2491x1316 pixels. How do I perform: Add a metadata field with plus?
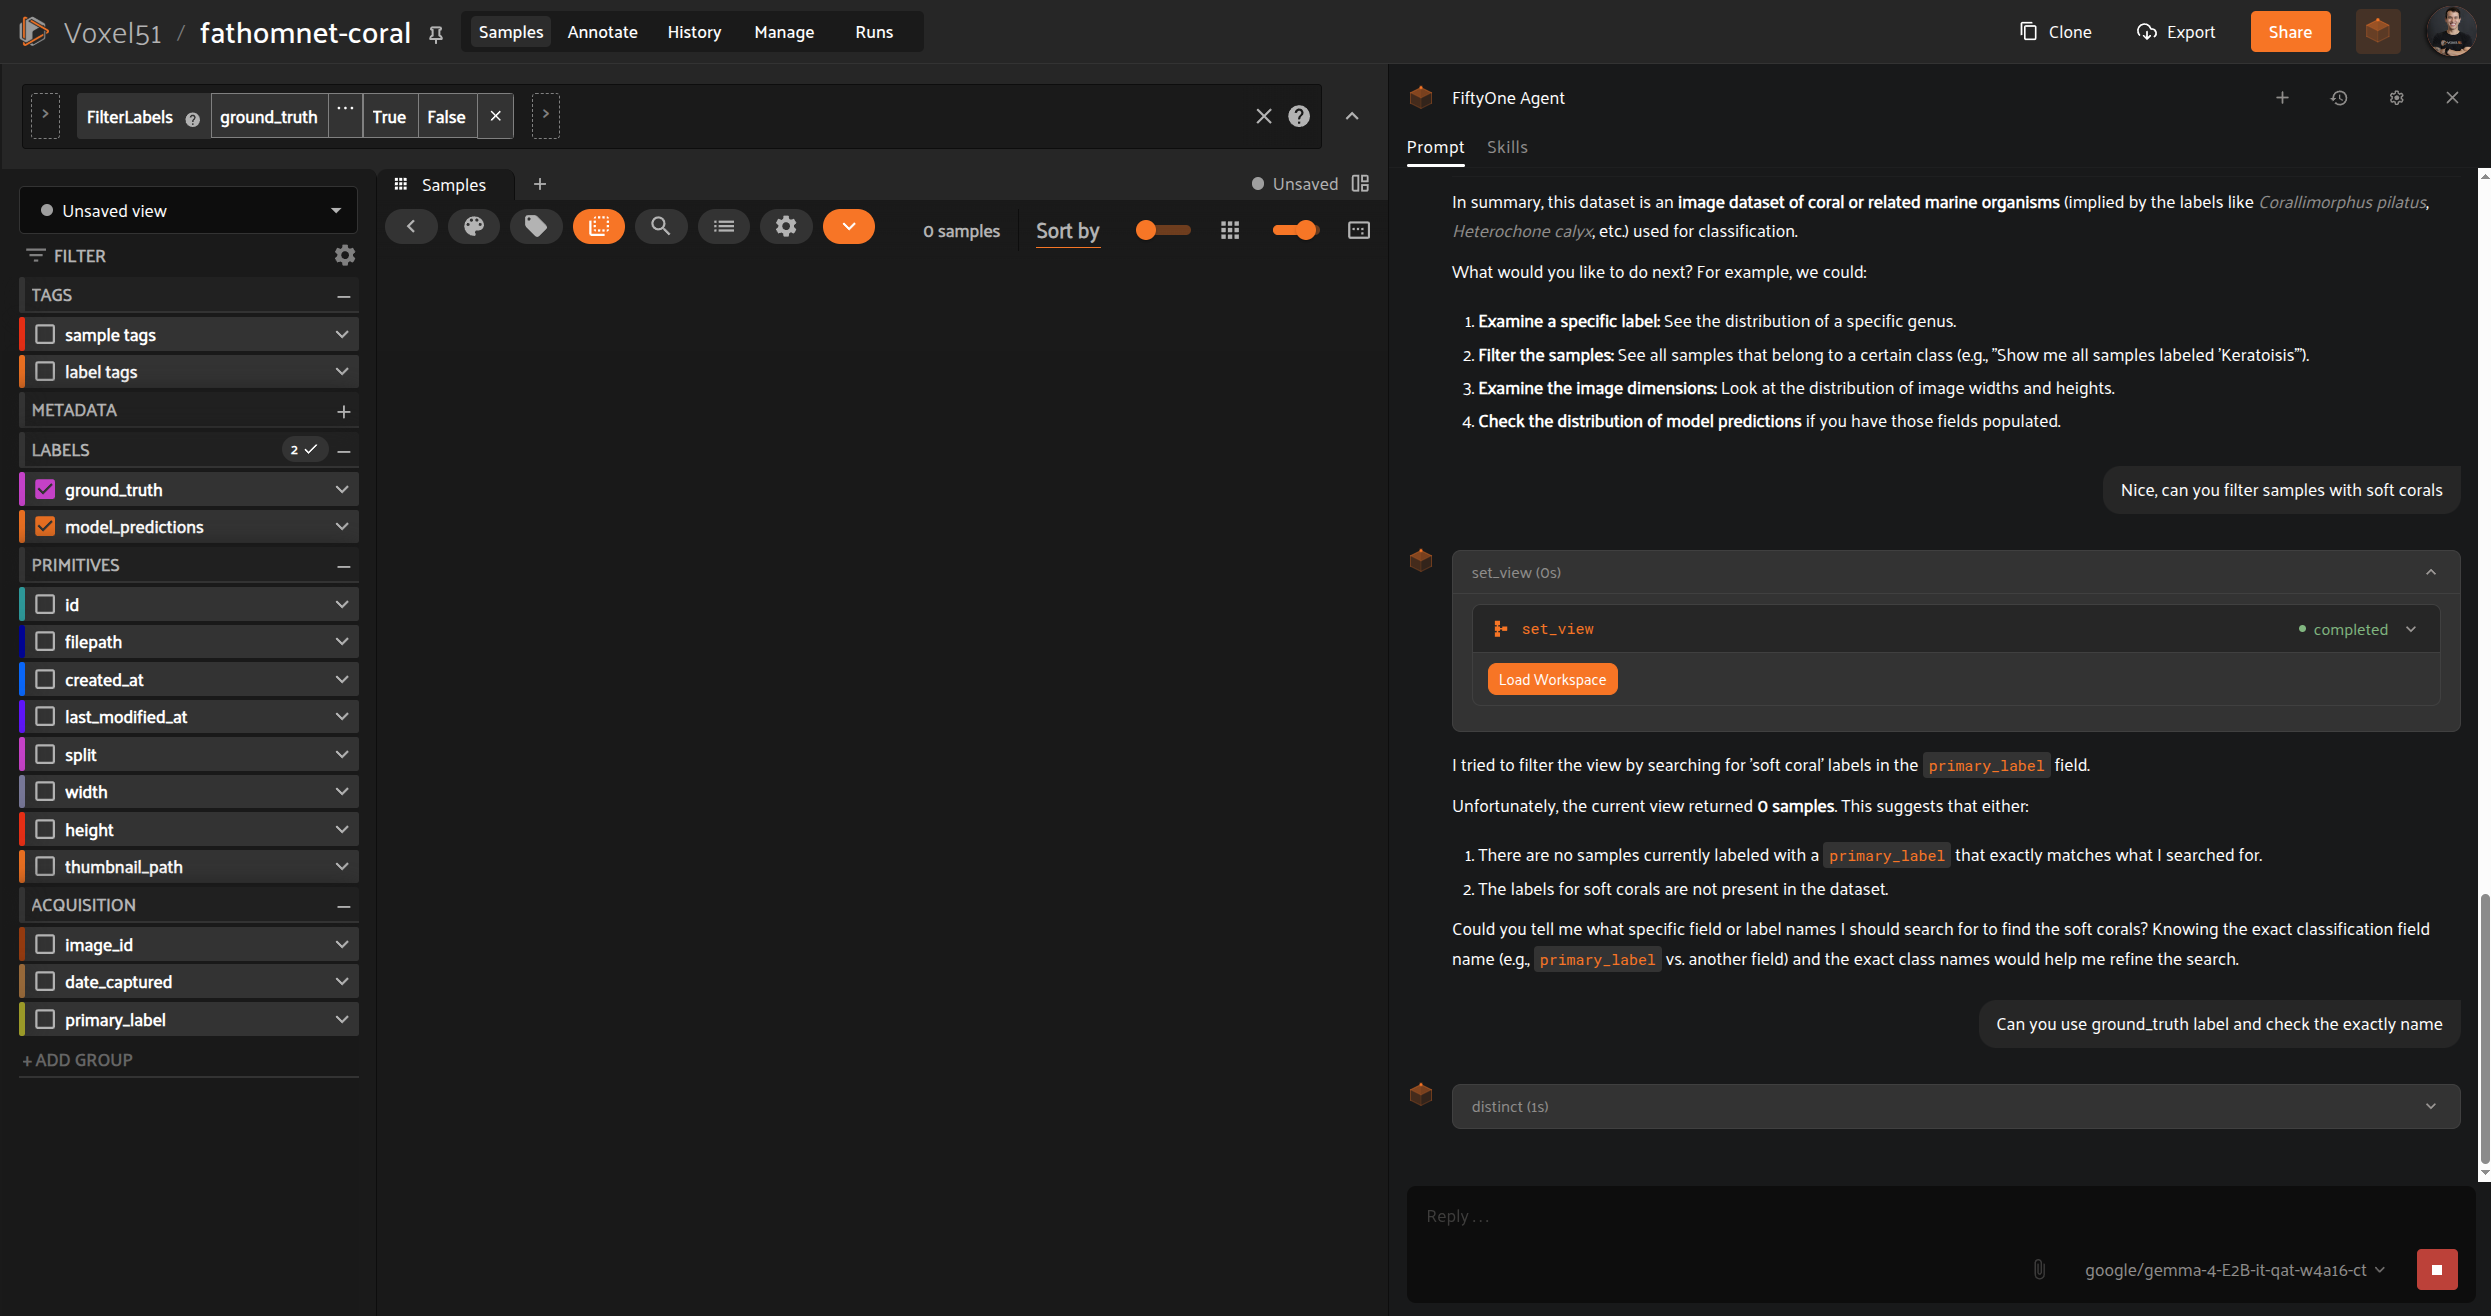pos(344,411)
